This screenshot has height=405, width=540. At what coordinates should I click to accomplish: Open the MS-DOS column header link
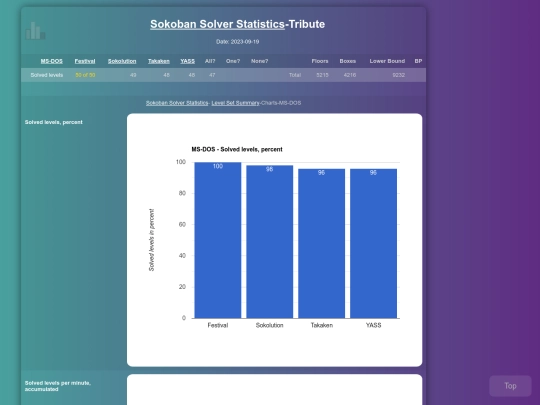click(52, 61)
